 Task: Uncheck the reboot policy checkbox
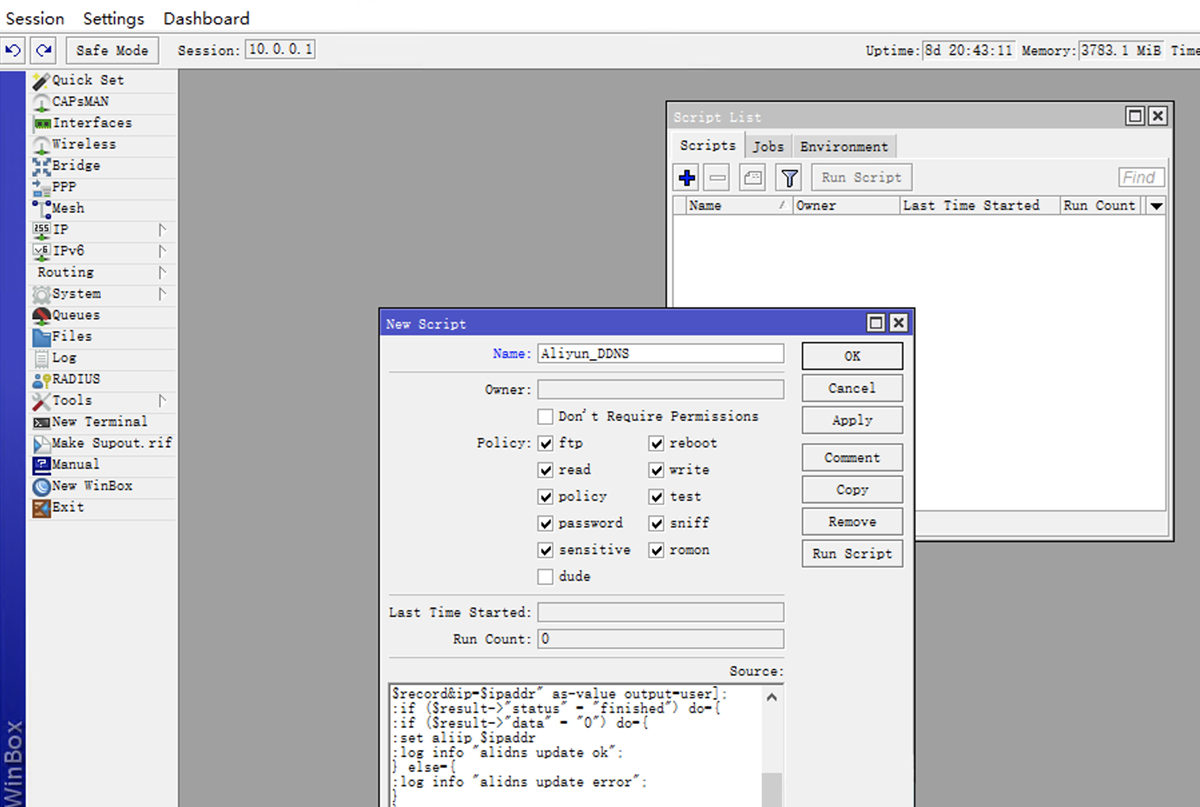click(657, 443)
